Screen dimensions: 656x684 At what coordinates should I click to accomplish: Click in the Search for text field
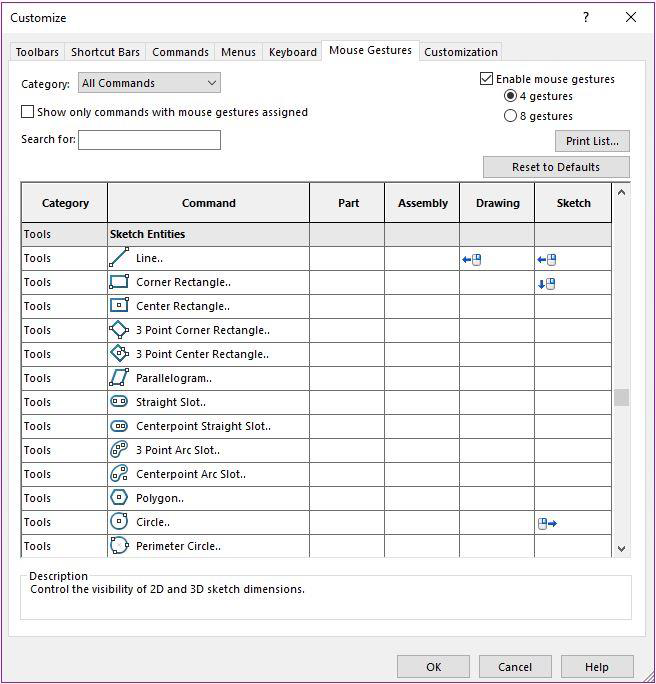tap(149, 140)
